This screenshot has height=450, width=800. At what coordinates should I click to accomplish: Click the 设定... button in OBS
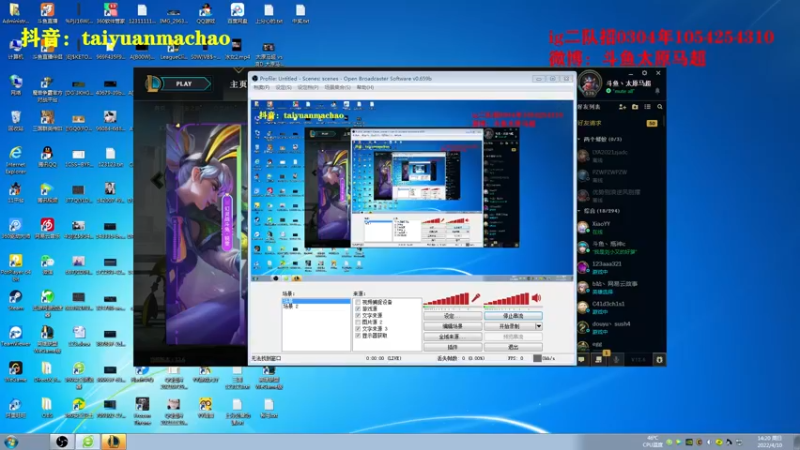tap(452, 316)
